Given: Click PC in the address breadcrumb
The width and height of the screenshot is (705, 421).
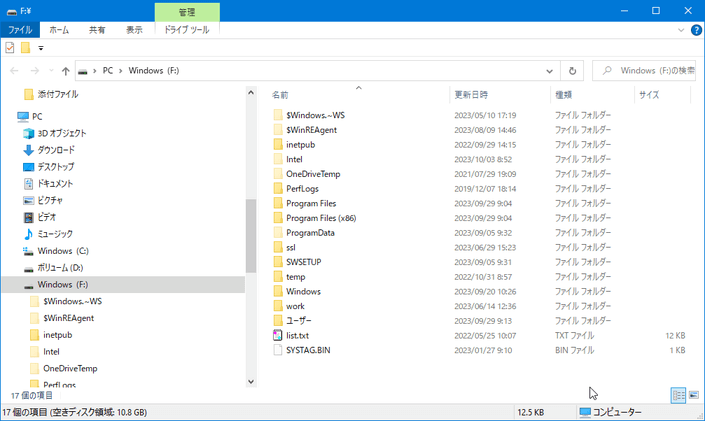Looking at the screenshot, I should tap(108, 71).
